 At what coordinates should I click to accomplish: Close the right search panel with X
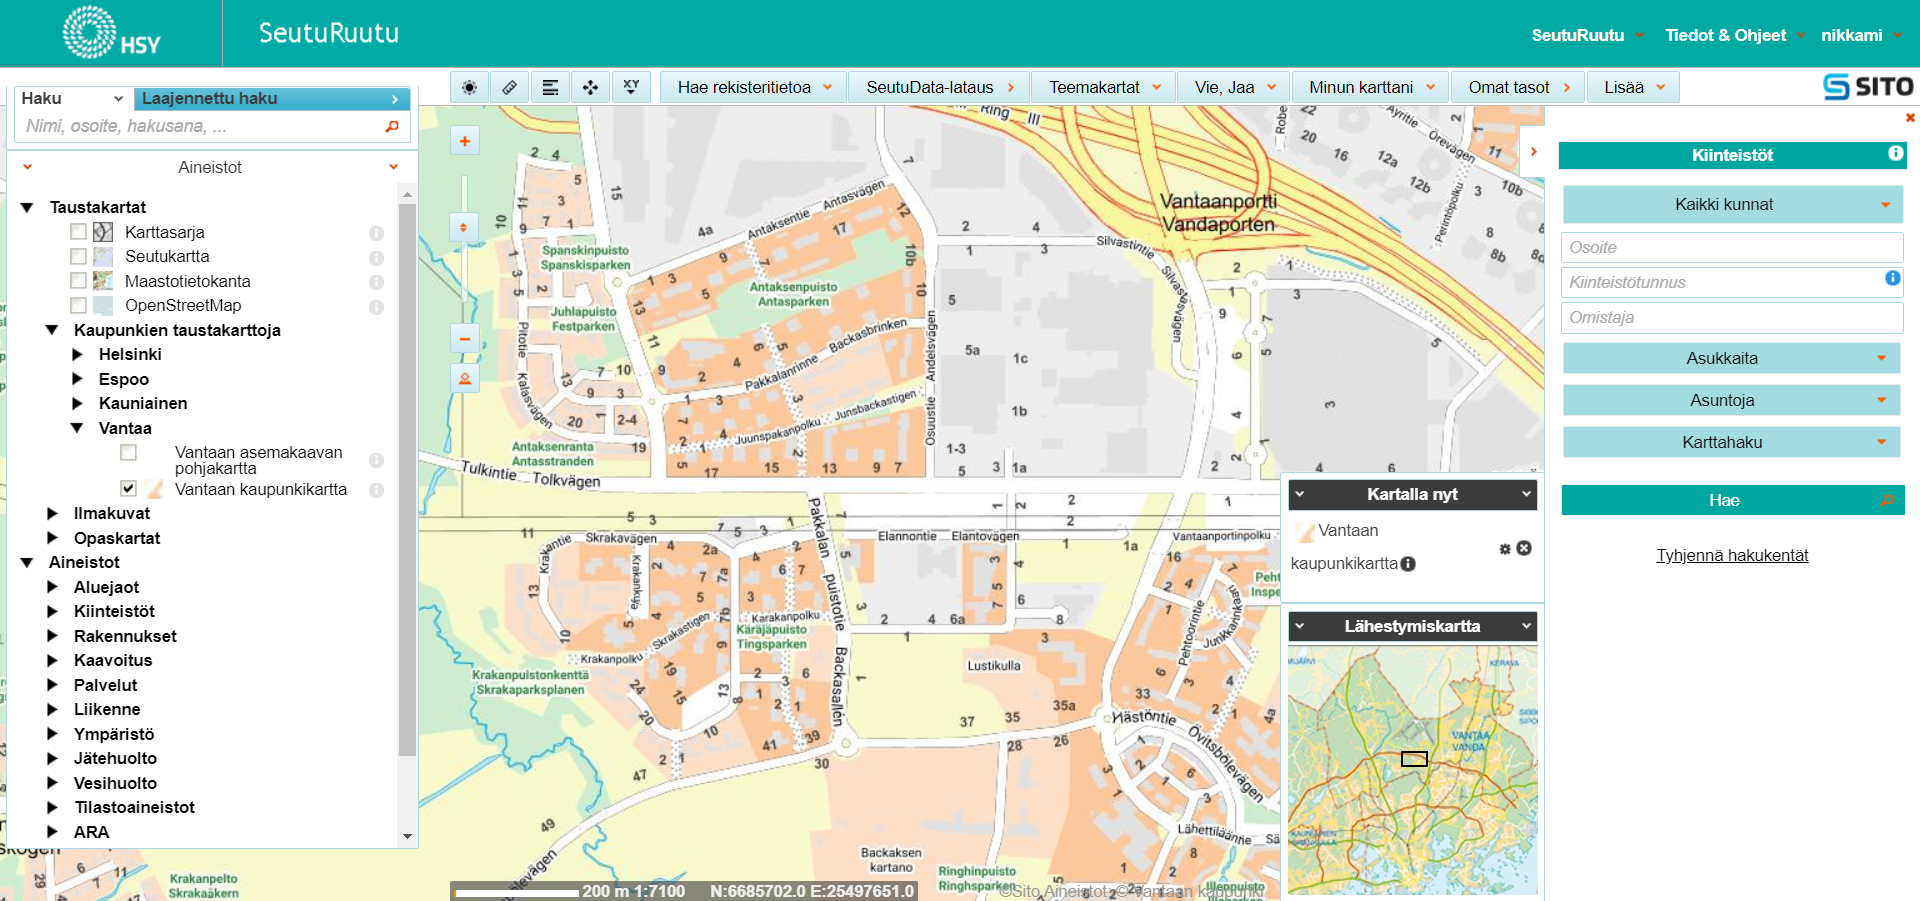pyautogui.click(x=1910, y=118)
